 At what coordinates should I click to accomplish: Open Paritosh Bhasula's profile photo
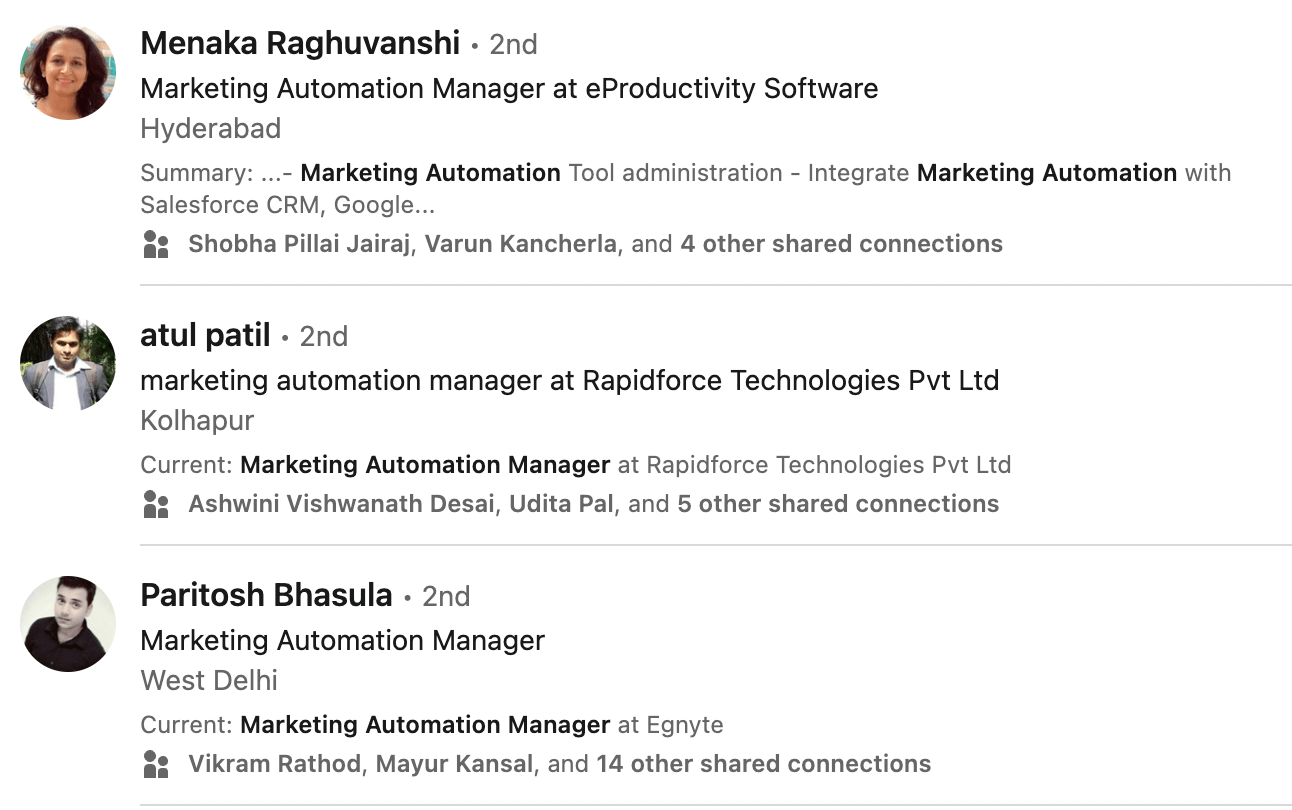[68, 623]
